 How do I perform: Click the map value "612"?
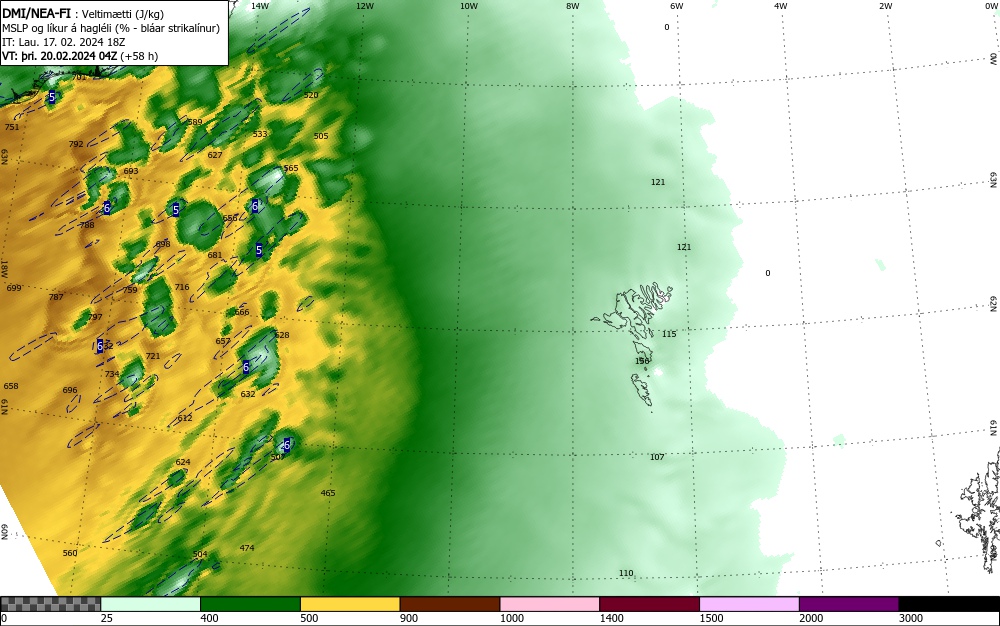point(185,418)
